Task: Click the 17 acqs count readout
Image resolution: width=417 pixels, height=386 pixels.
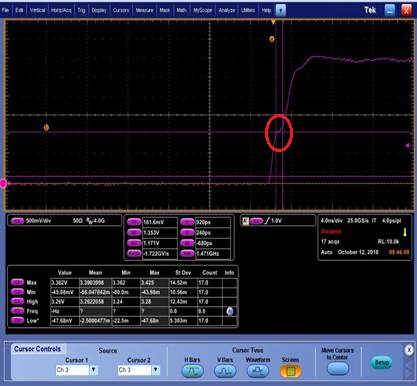Action: coord(330,241)
